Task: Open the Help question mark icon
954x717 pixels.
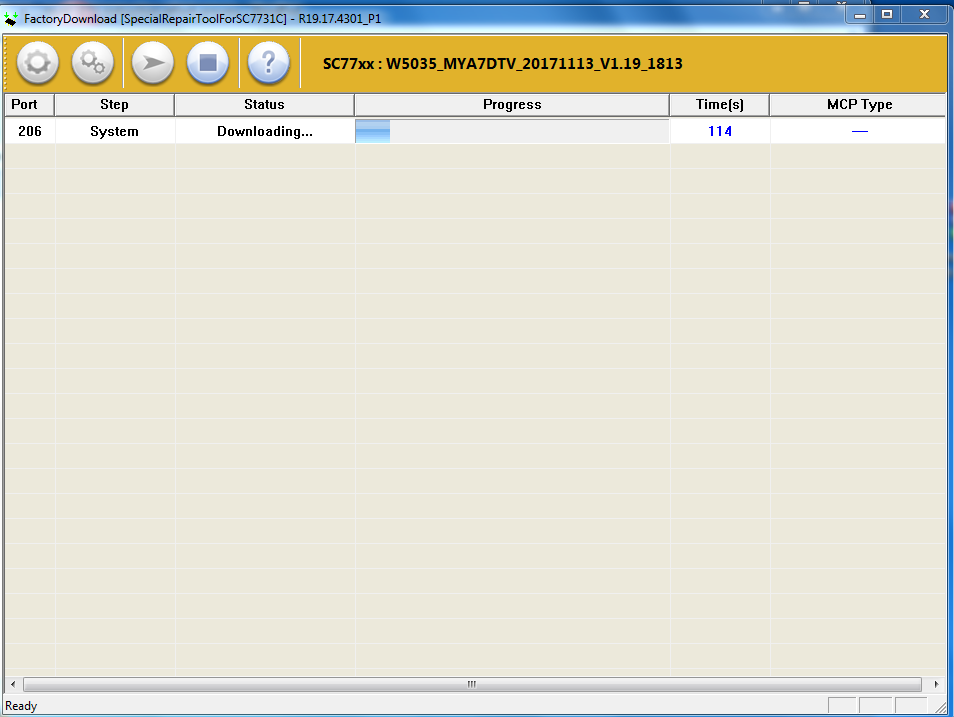Action: 268,63
